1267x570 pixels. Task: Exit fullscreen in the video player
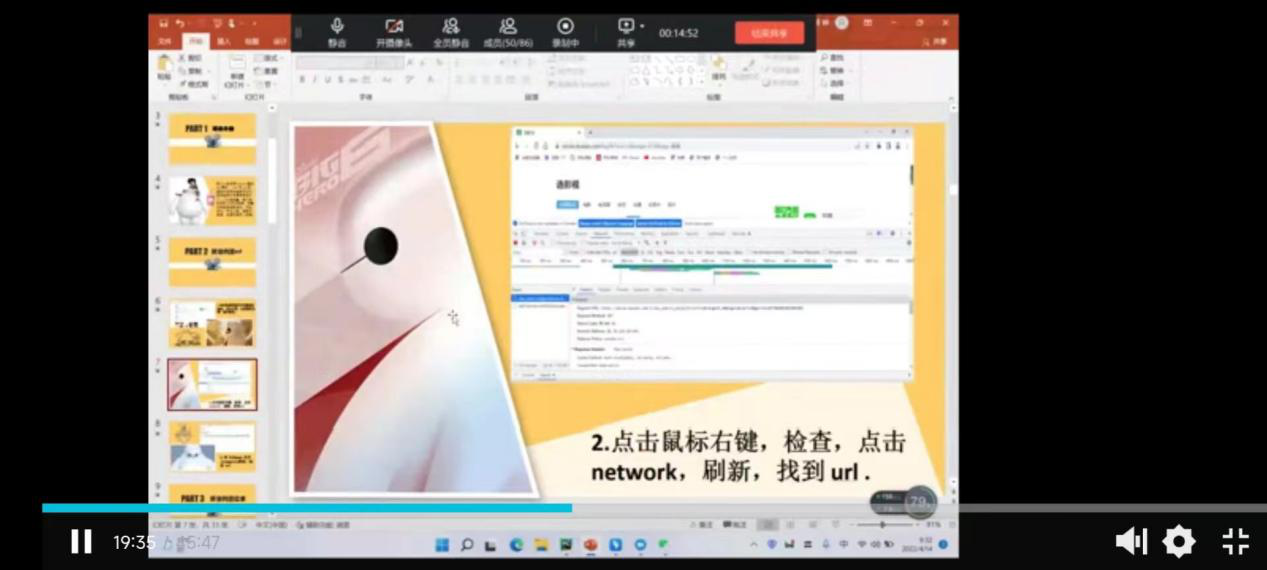[x=1236, y=542]
